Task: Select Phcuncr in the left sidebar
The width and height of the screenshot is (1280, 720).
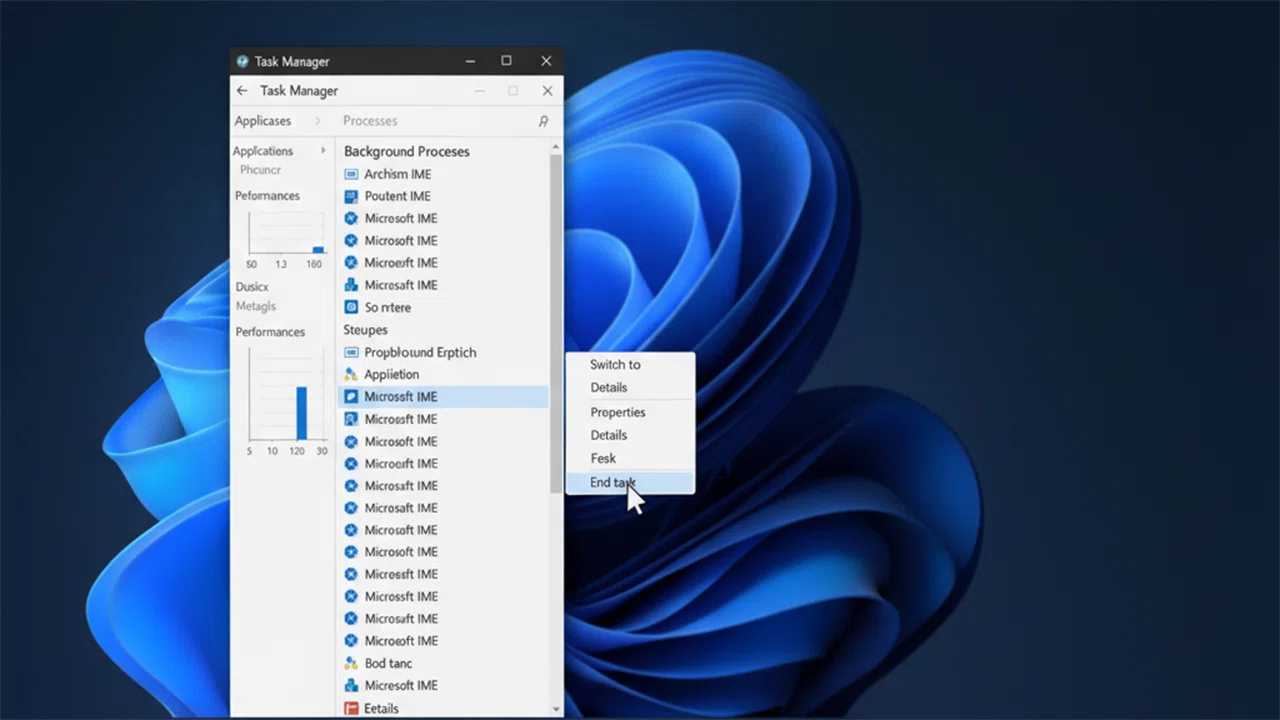Action: 261,170
